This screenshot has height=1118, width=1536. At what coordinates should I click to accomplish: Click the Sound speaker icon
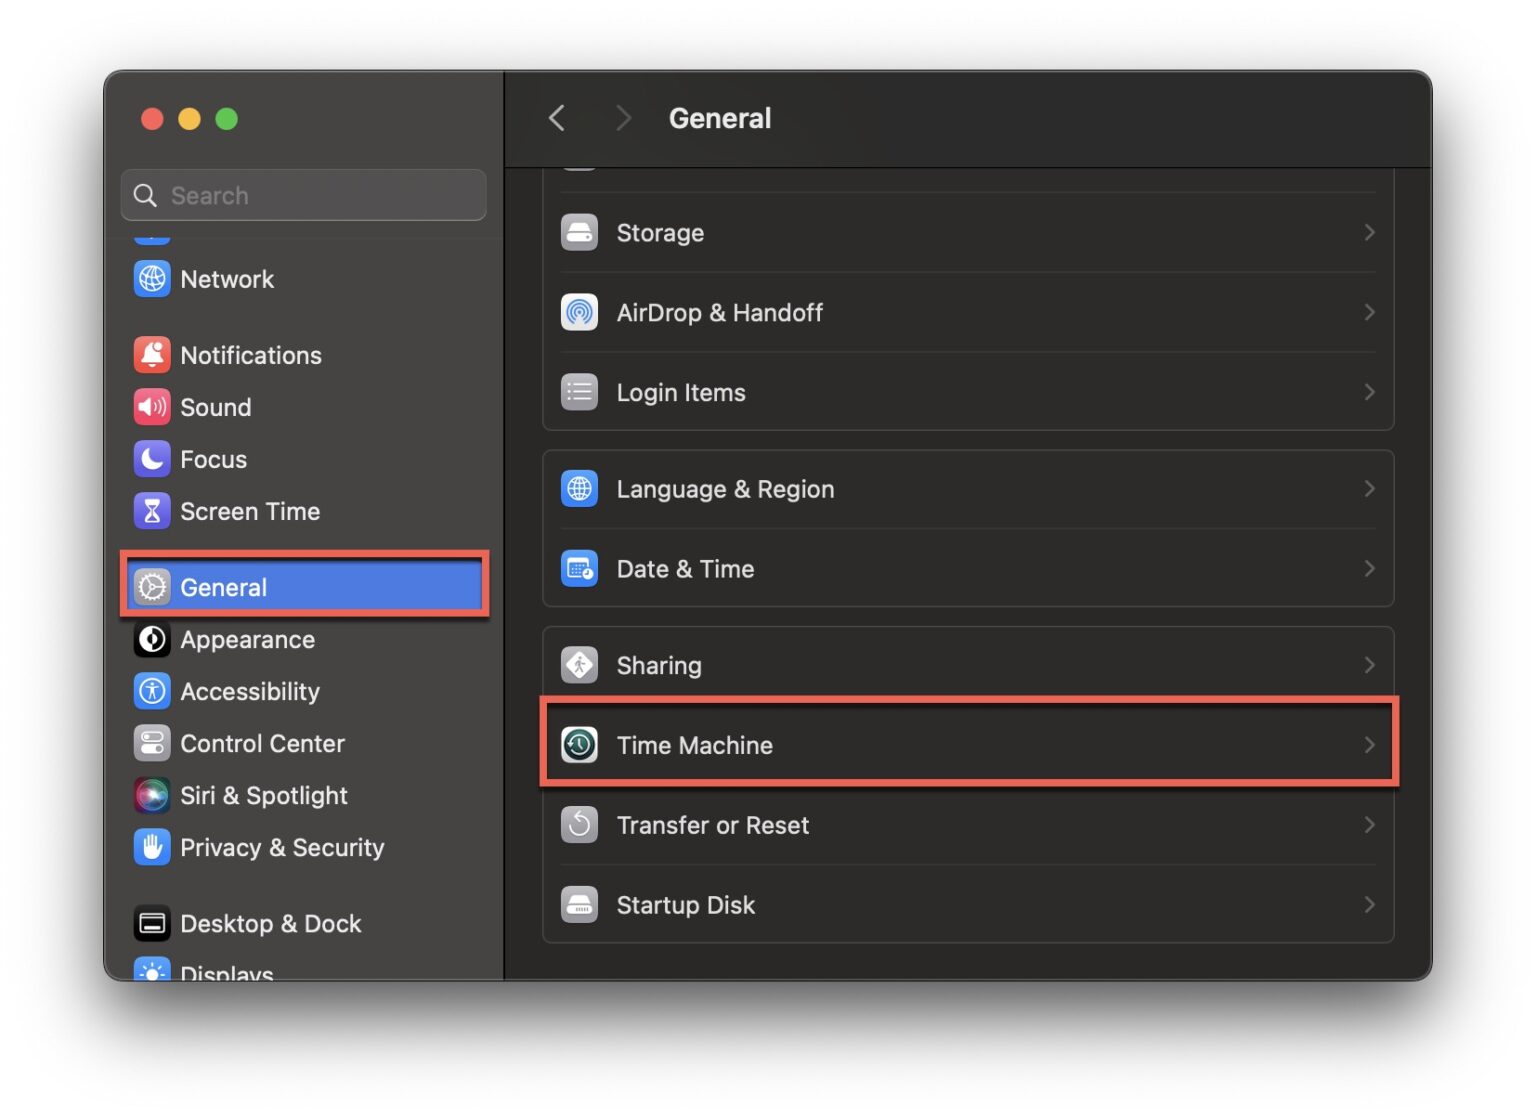tap(152, 407)
